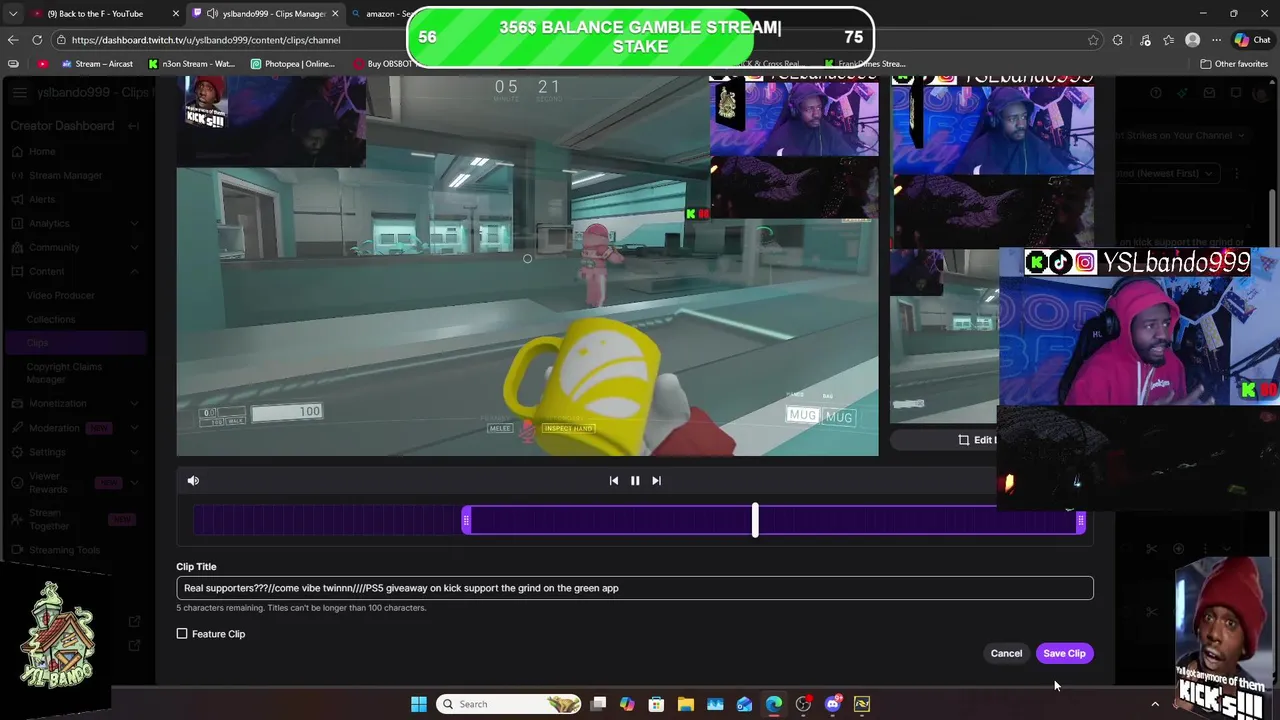Add this page to favorites star

1093,40
